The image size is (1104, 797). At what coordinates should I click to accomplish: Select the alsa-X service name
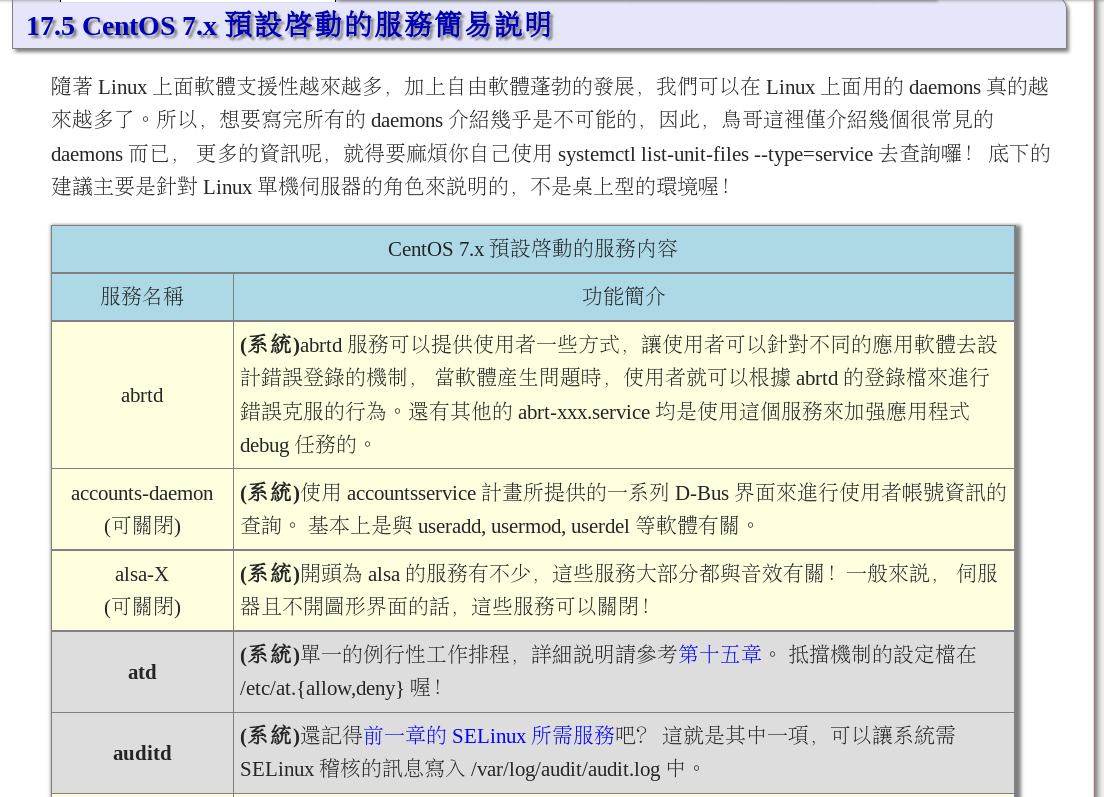coord(142,575)
